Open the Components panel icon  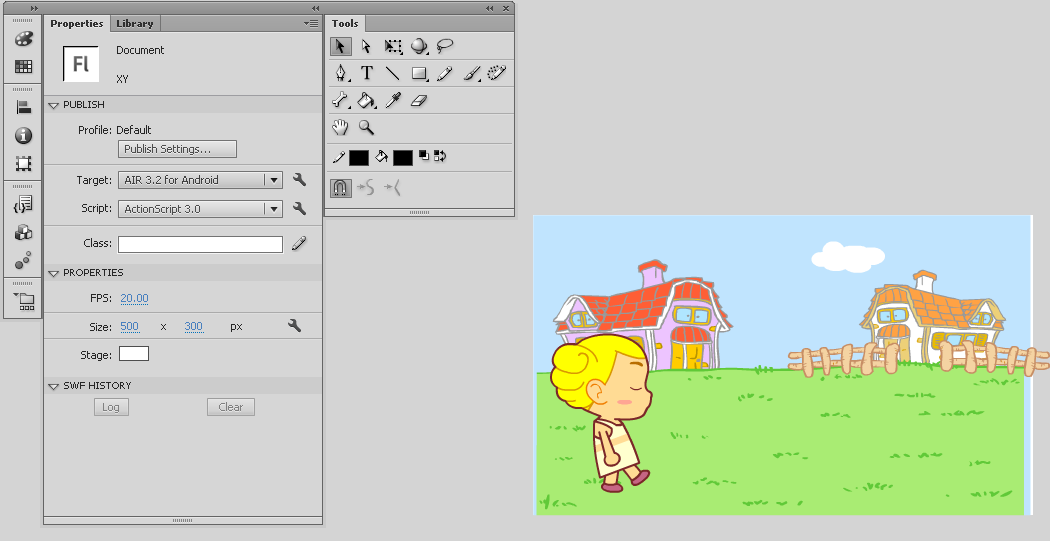coord(23,232)
